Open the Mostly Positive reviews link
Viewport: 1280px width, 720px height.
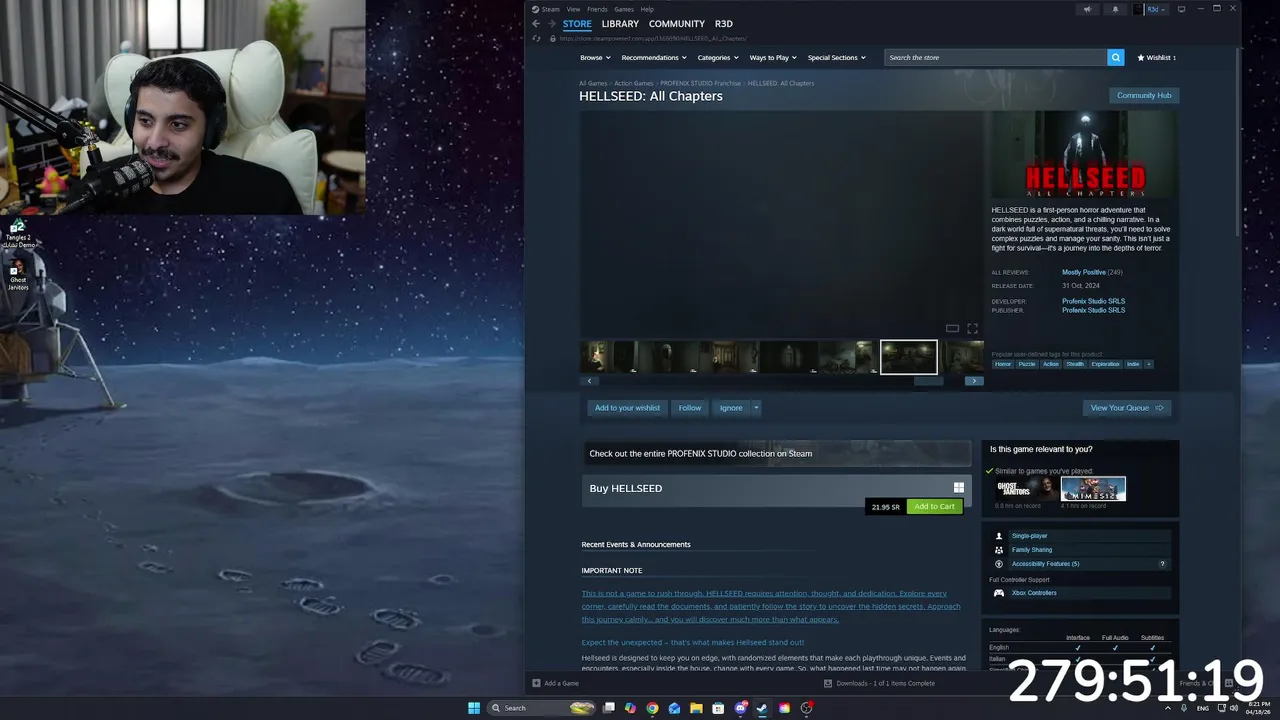[1084, 272]
